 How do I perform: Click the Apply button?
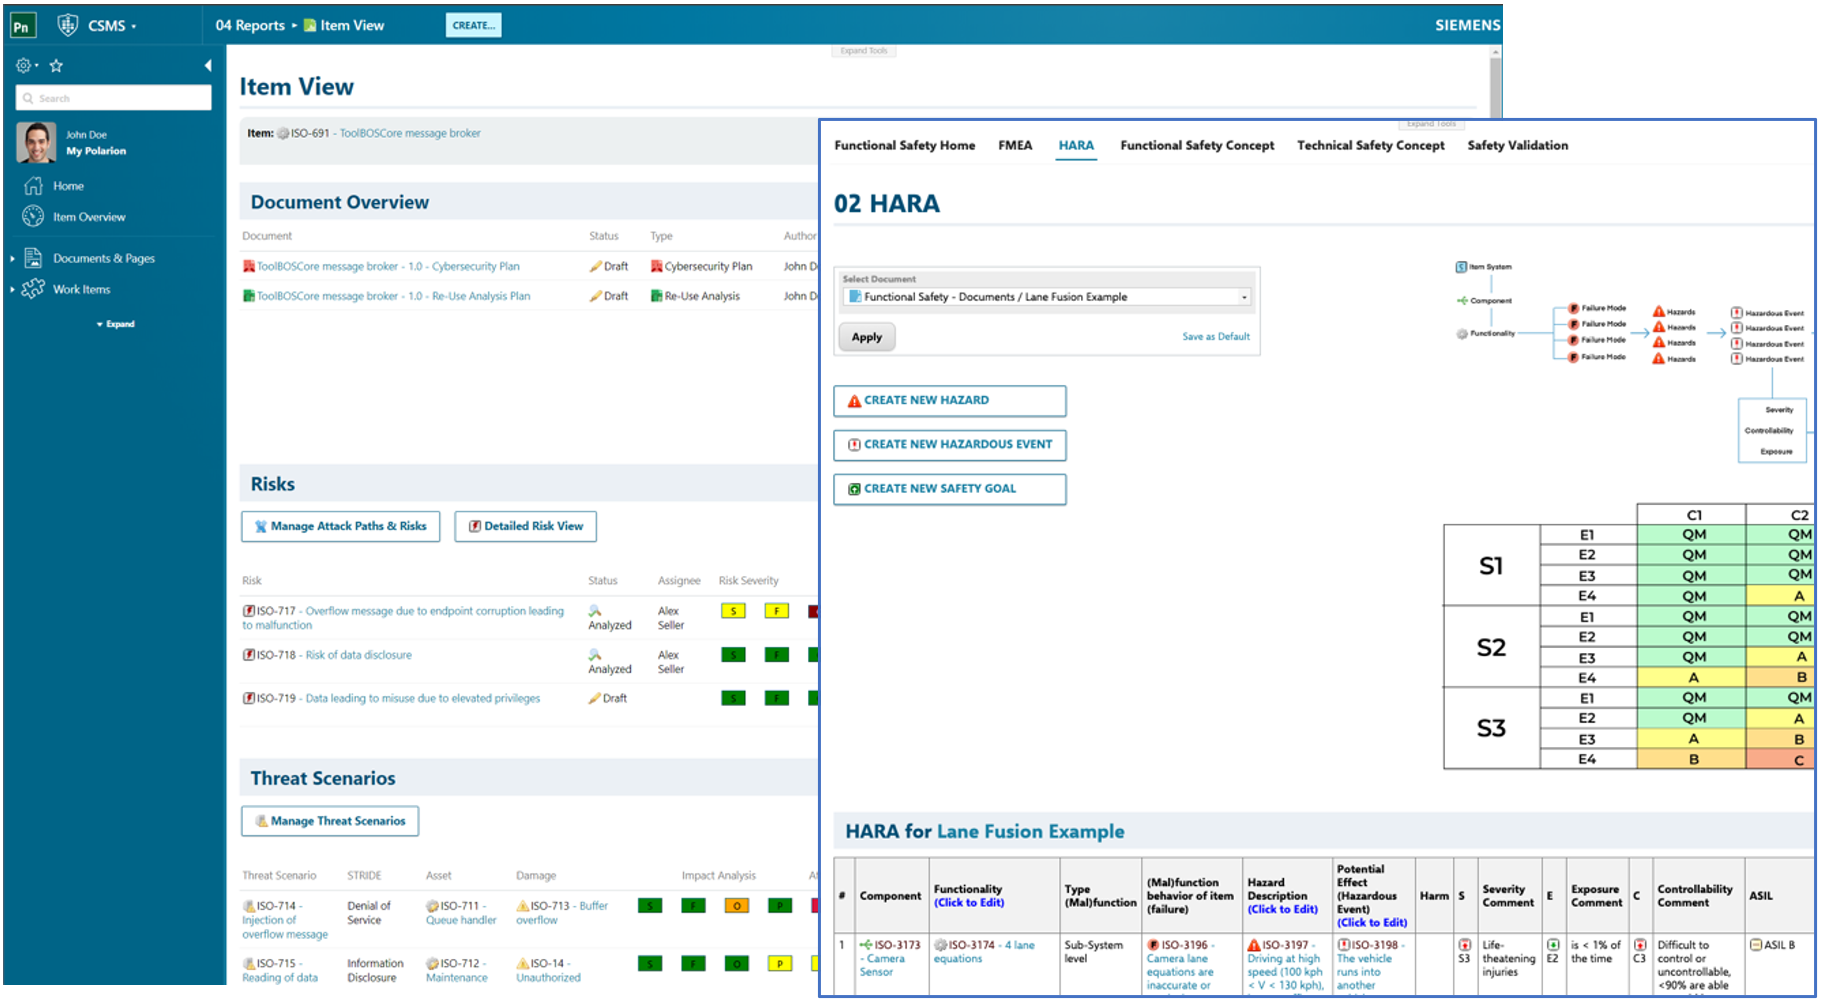pos(866,337)
